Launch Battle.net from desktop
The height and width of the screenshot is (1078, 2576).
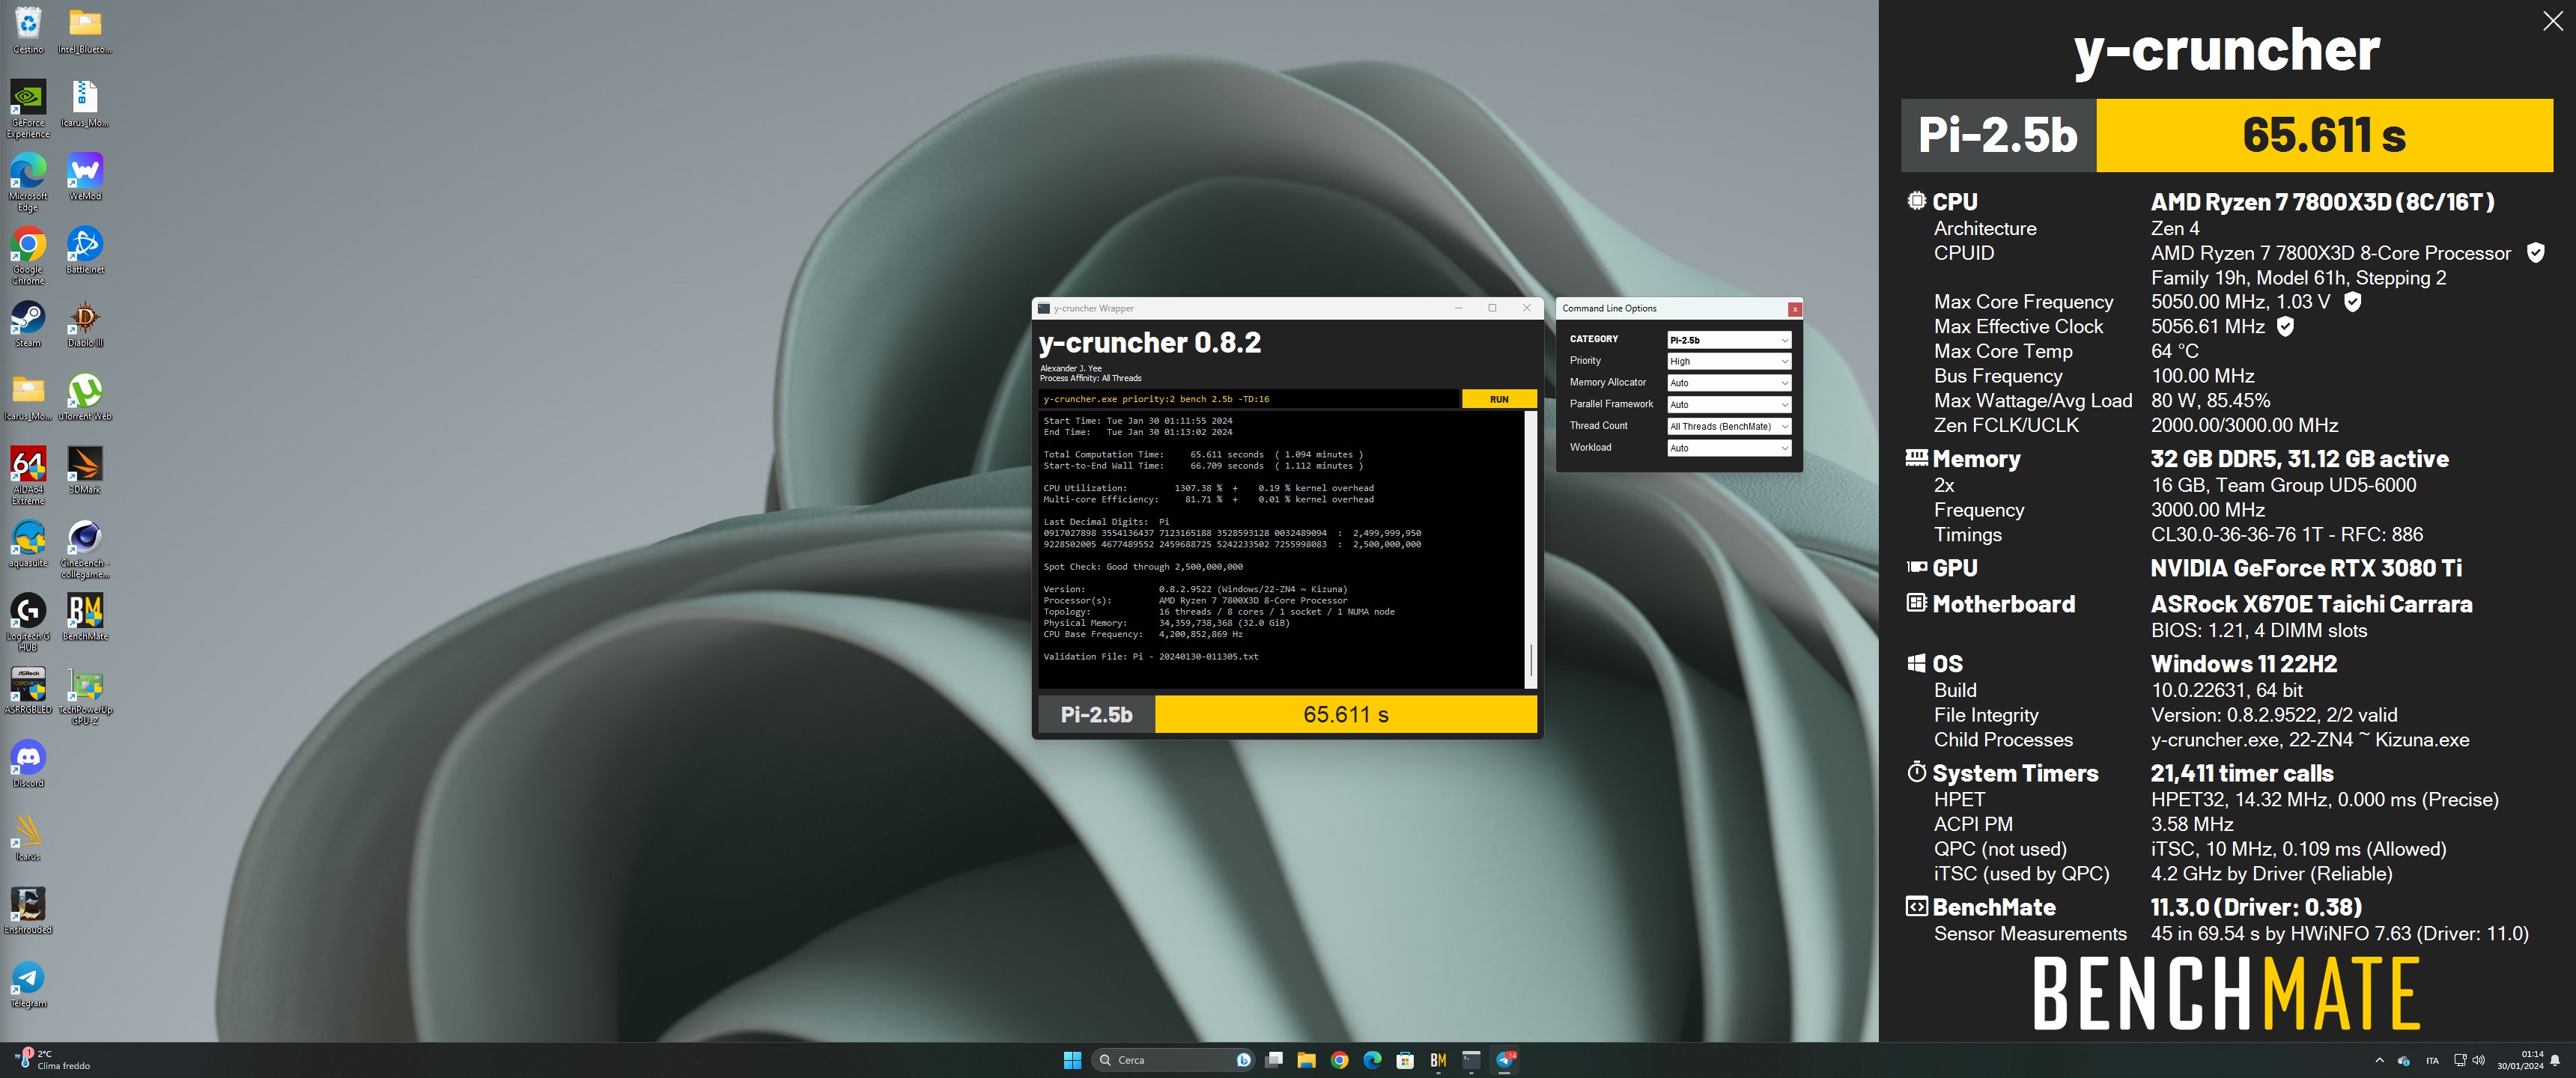[85, 250]
